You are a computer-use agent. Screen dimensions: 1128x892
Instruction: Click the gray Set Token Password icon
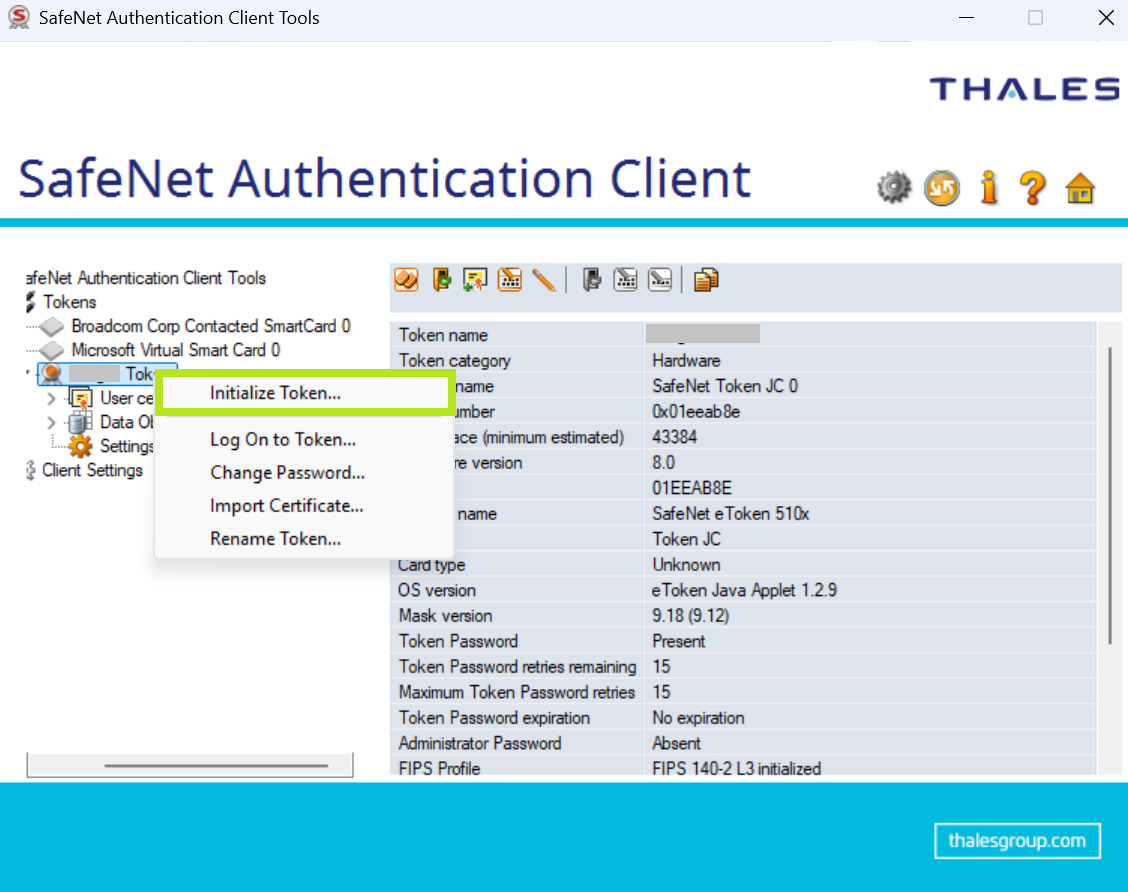pos(660,280)
